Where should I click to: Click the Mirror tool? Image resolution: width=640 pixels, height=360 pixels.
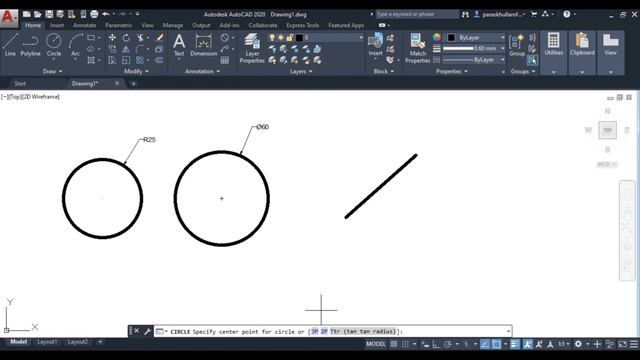coord(126,49)
